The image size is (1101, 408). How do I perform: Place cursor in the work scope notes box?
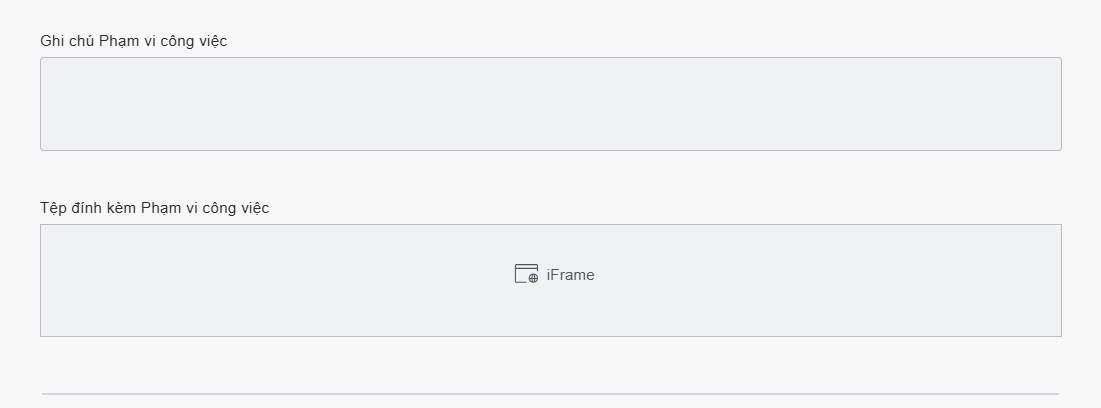coord(550,104)
